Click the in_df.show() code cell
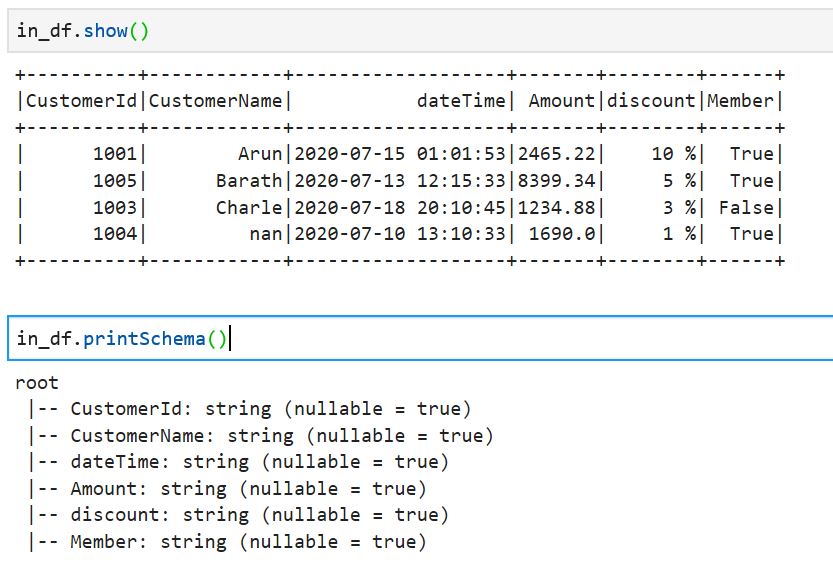833x569 pixels. click(420, 30)
